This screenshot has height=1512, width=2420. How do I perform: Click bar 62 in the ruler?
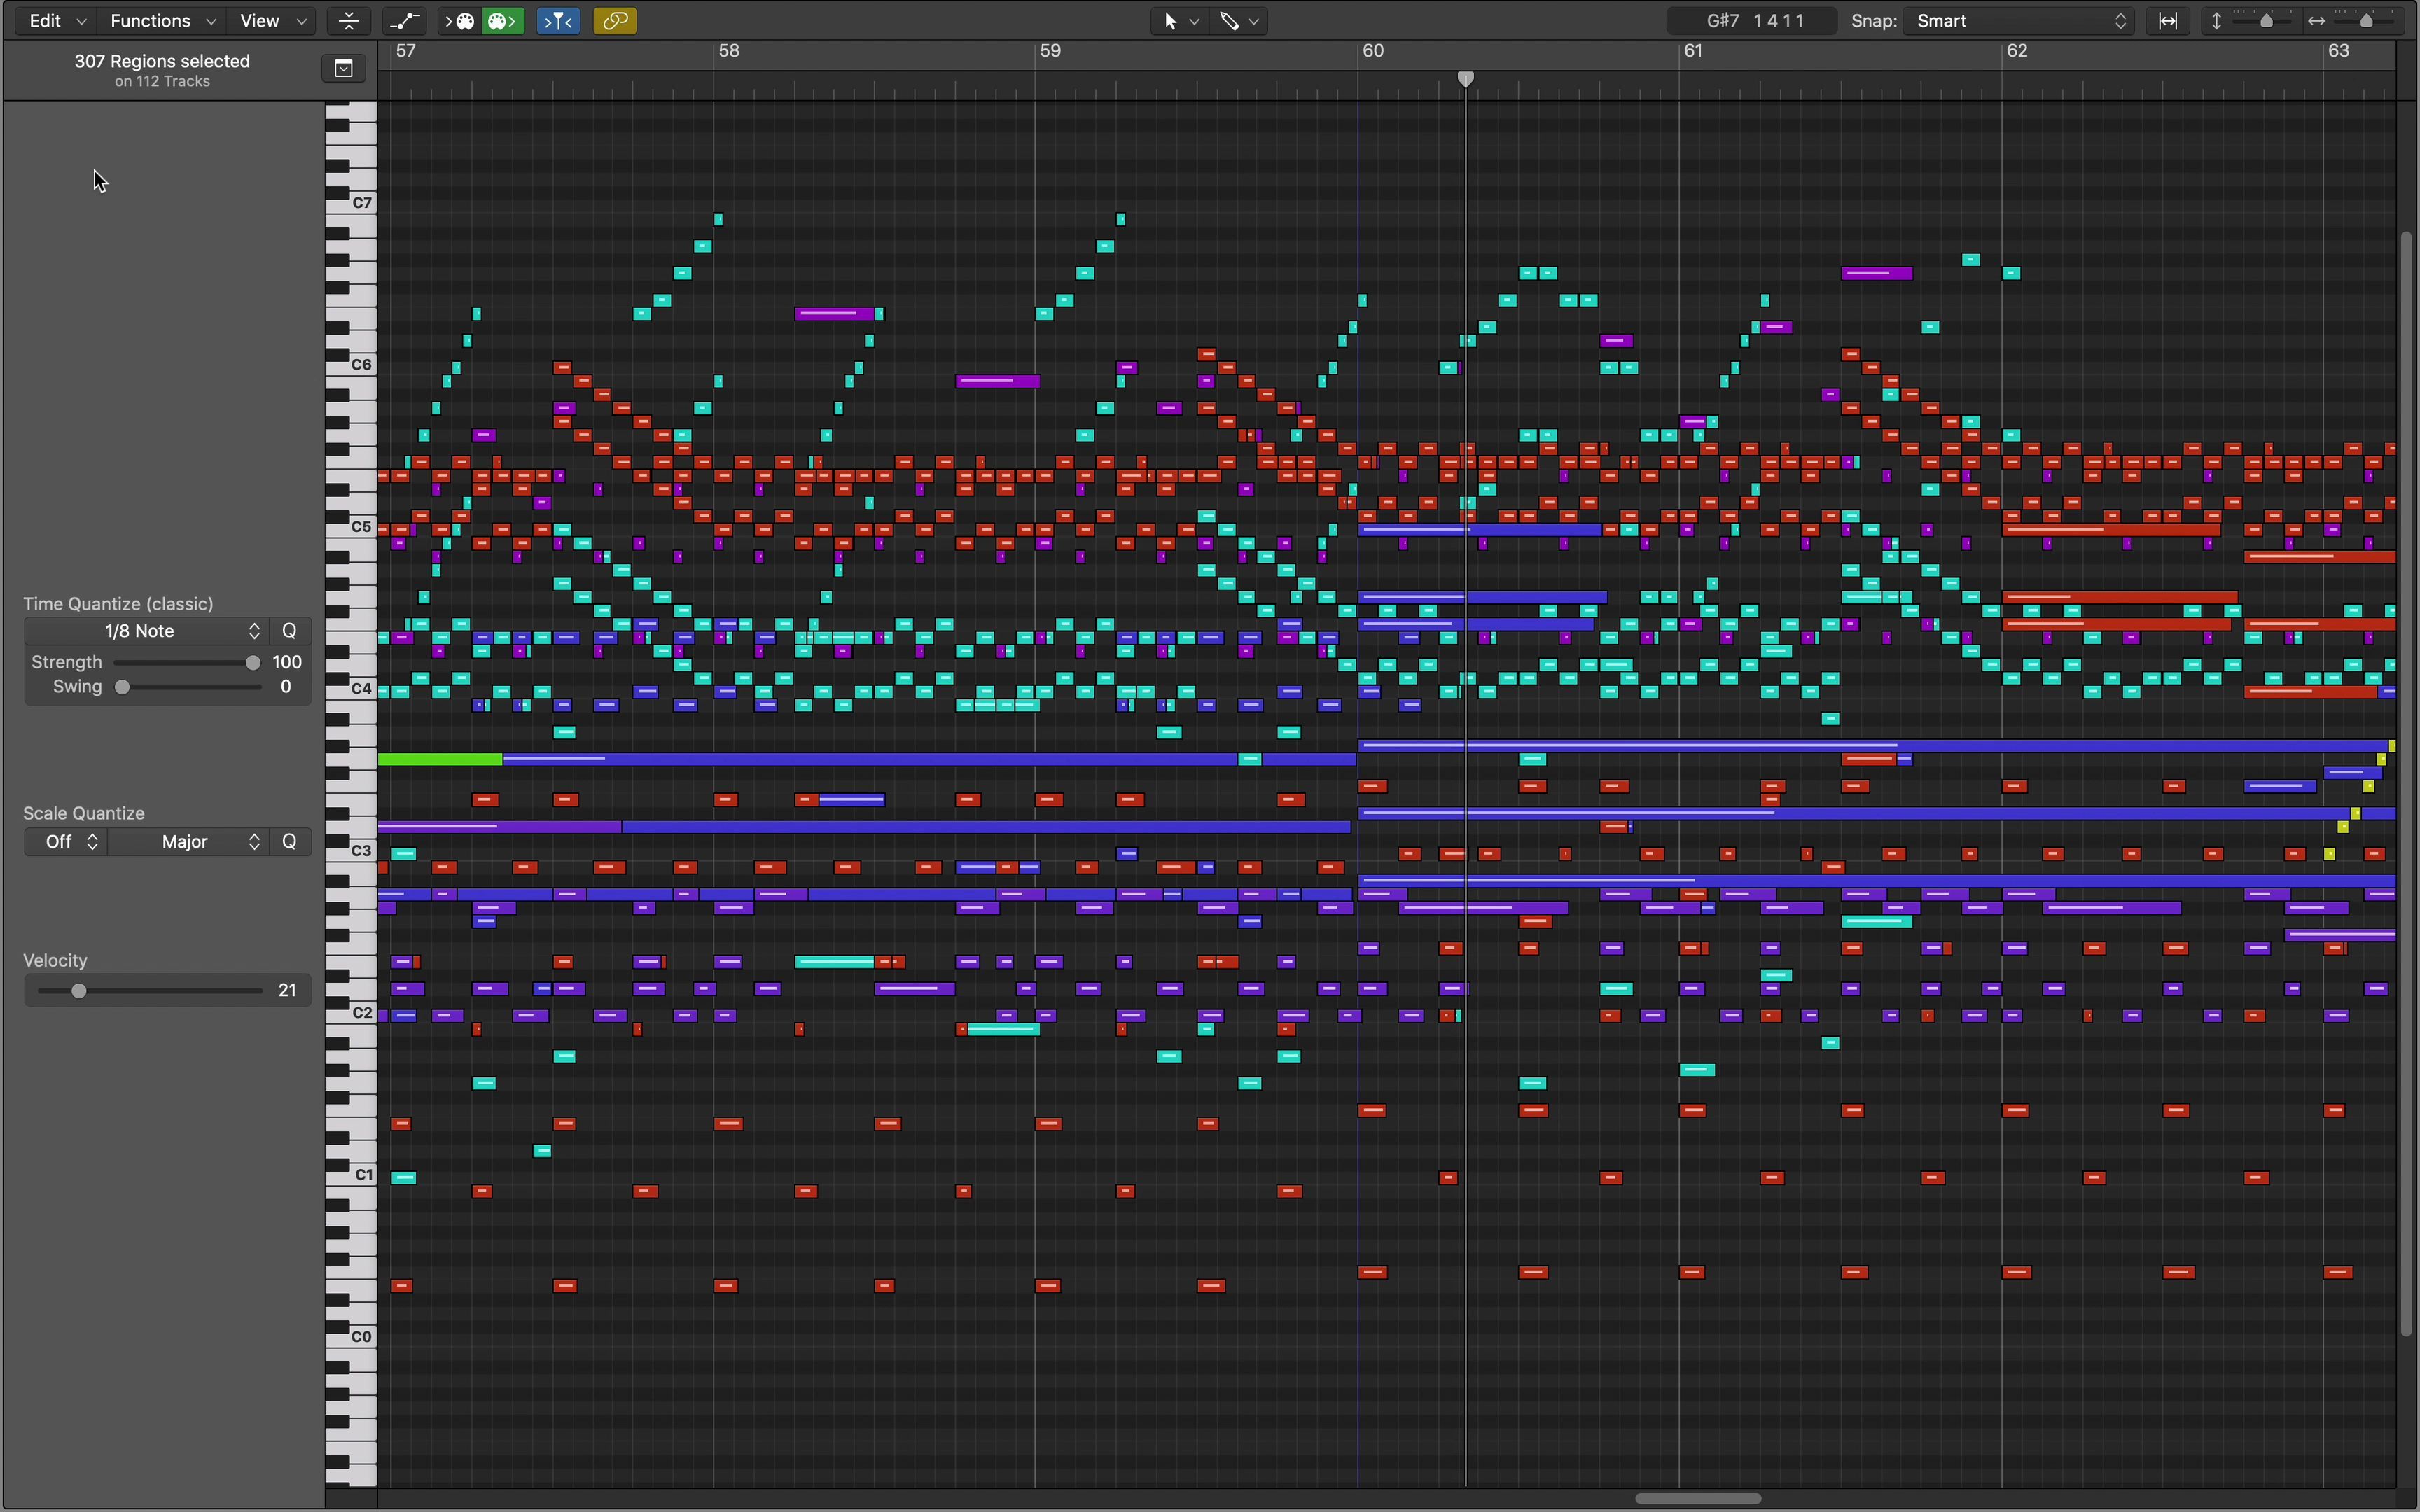click(x=2018, y=51)
